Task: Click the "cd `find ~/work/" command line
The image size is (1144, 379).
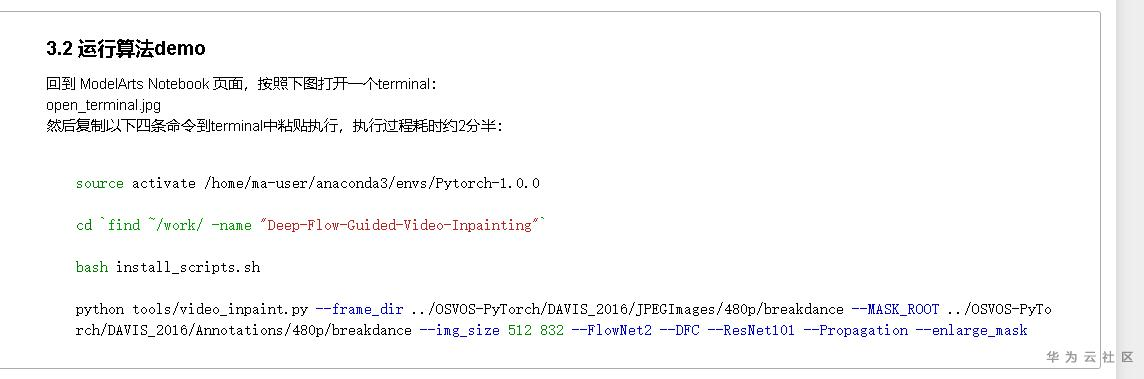Action: pyautogui.click(x=311, y=225)
